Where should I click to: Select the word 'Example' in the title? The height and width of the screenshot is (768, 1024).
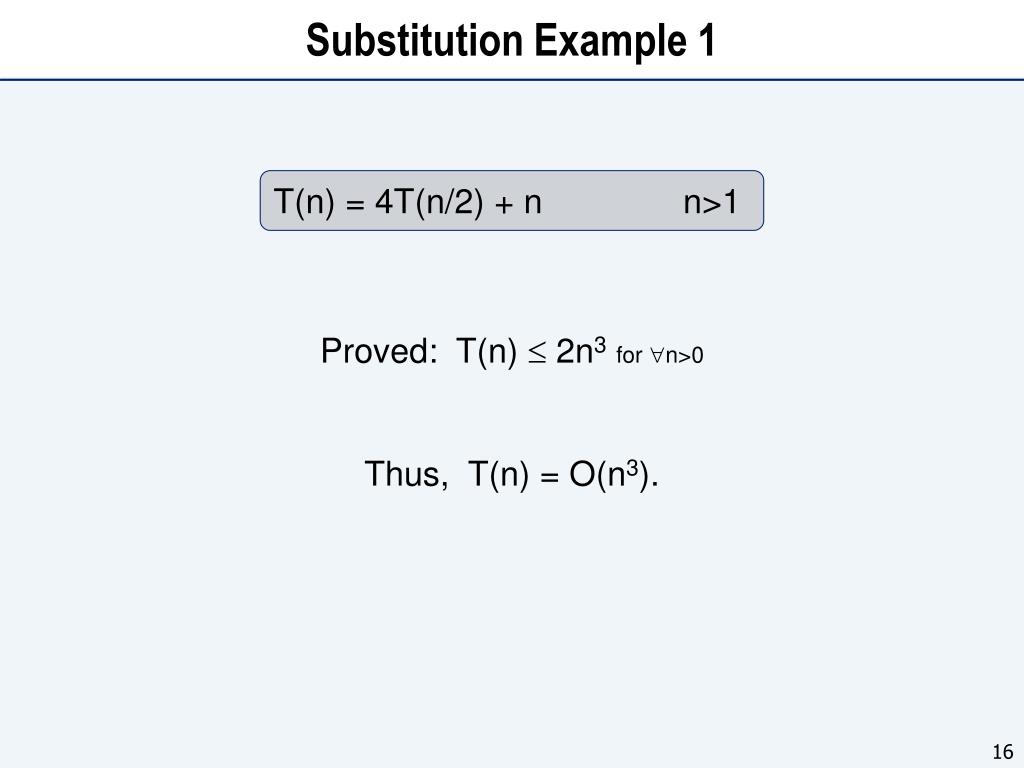[x=611, y=42]
